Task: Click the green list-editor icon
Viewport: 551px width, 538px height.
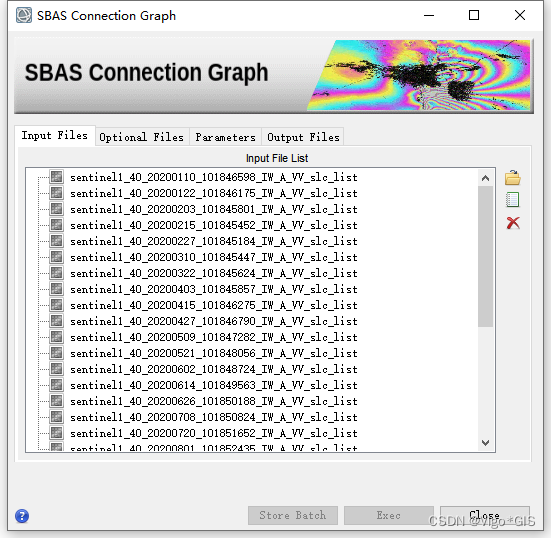Action: [x=512, y=200]
